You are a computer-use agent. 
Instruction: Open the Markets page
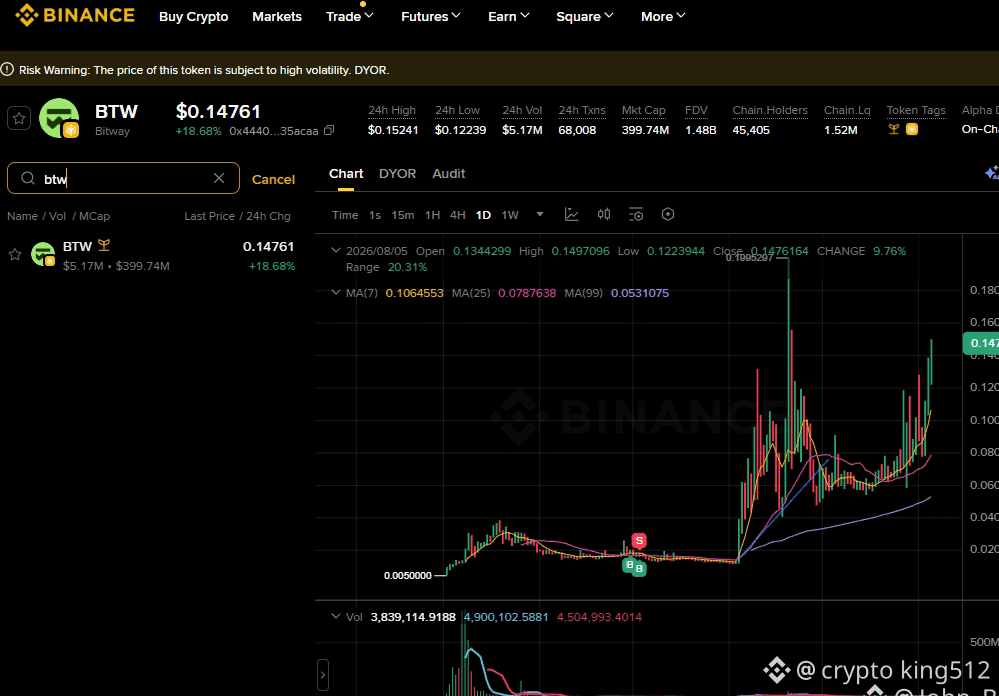(x=277, y=17)
